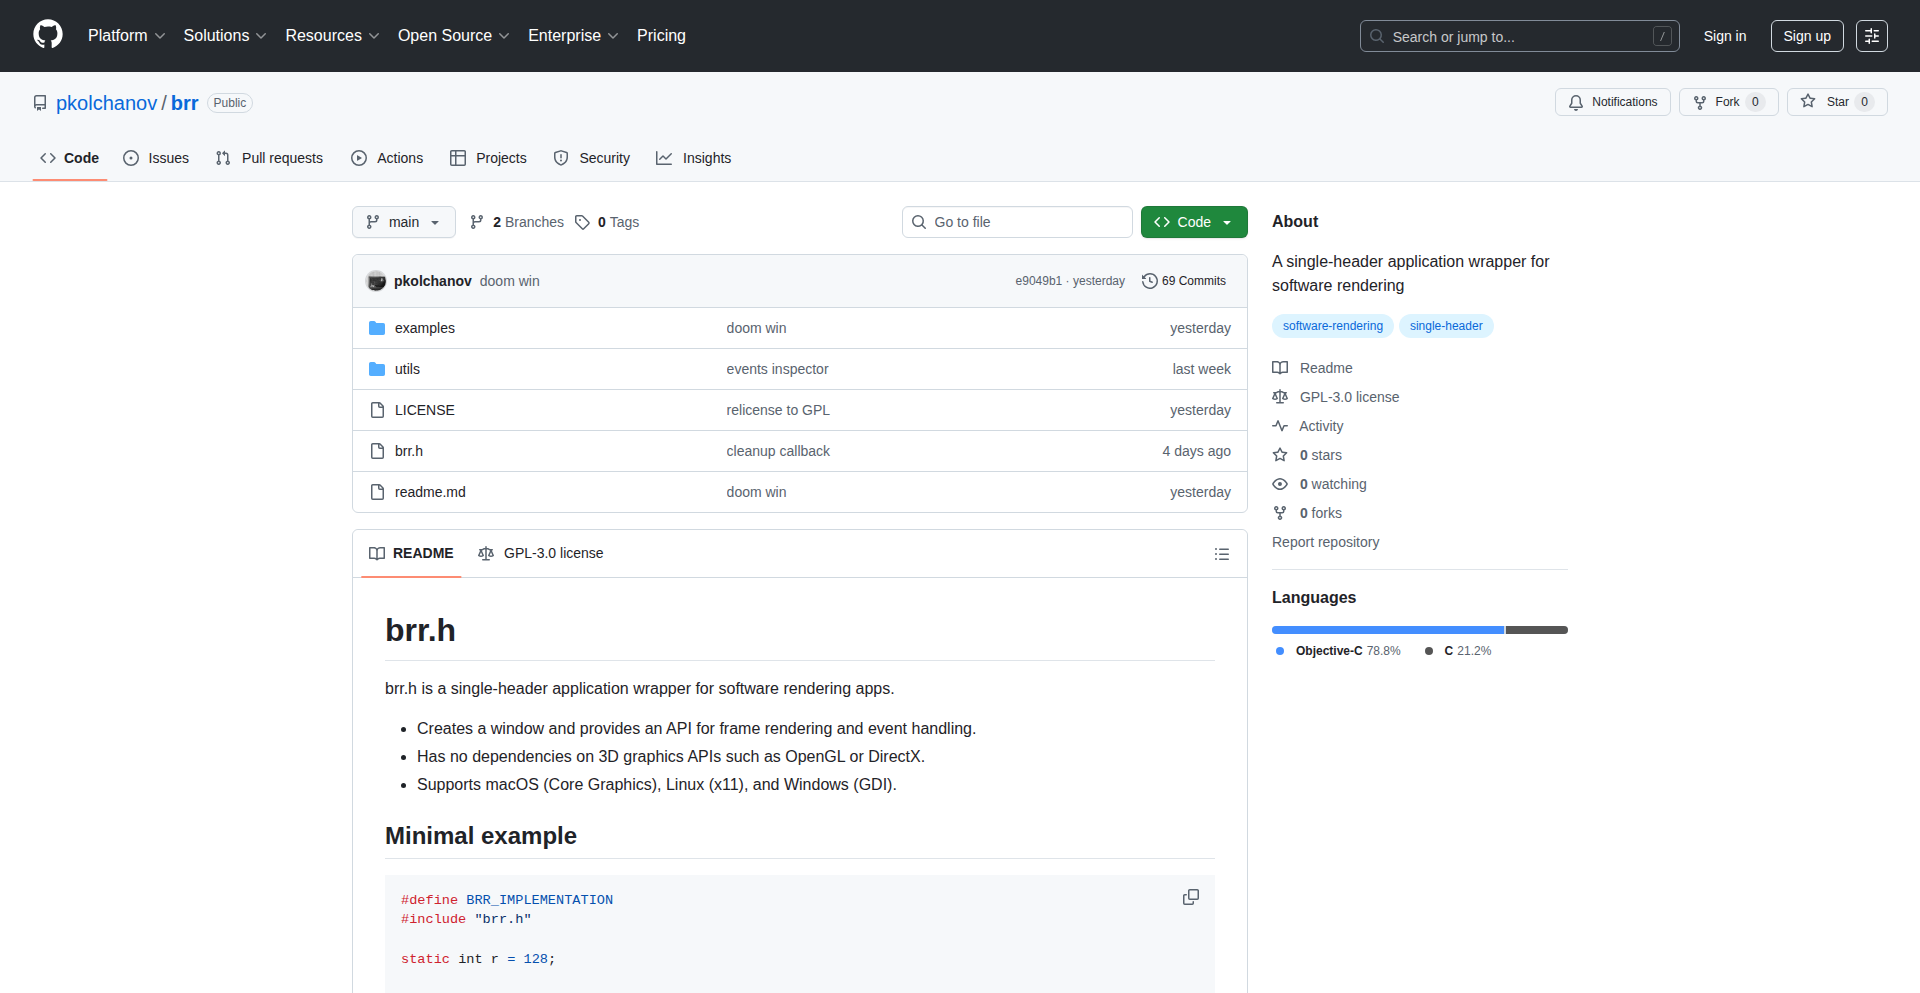Click the 69 Commits history link
This screenshot has height=993, width=1920.
pyautogui.click(x=1184, y=281)
